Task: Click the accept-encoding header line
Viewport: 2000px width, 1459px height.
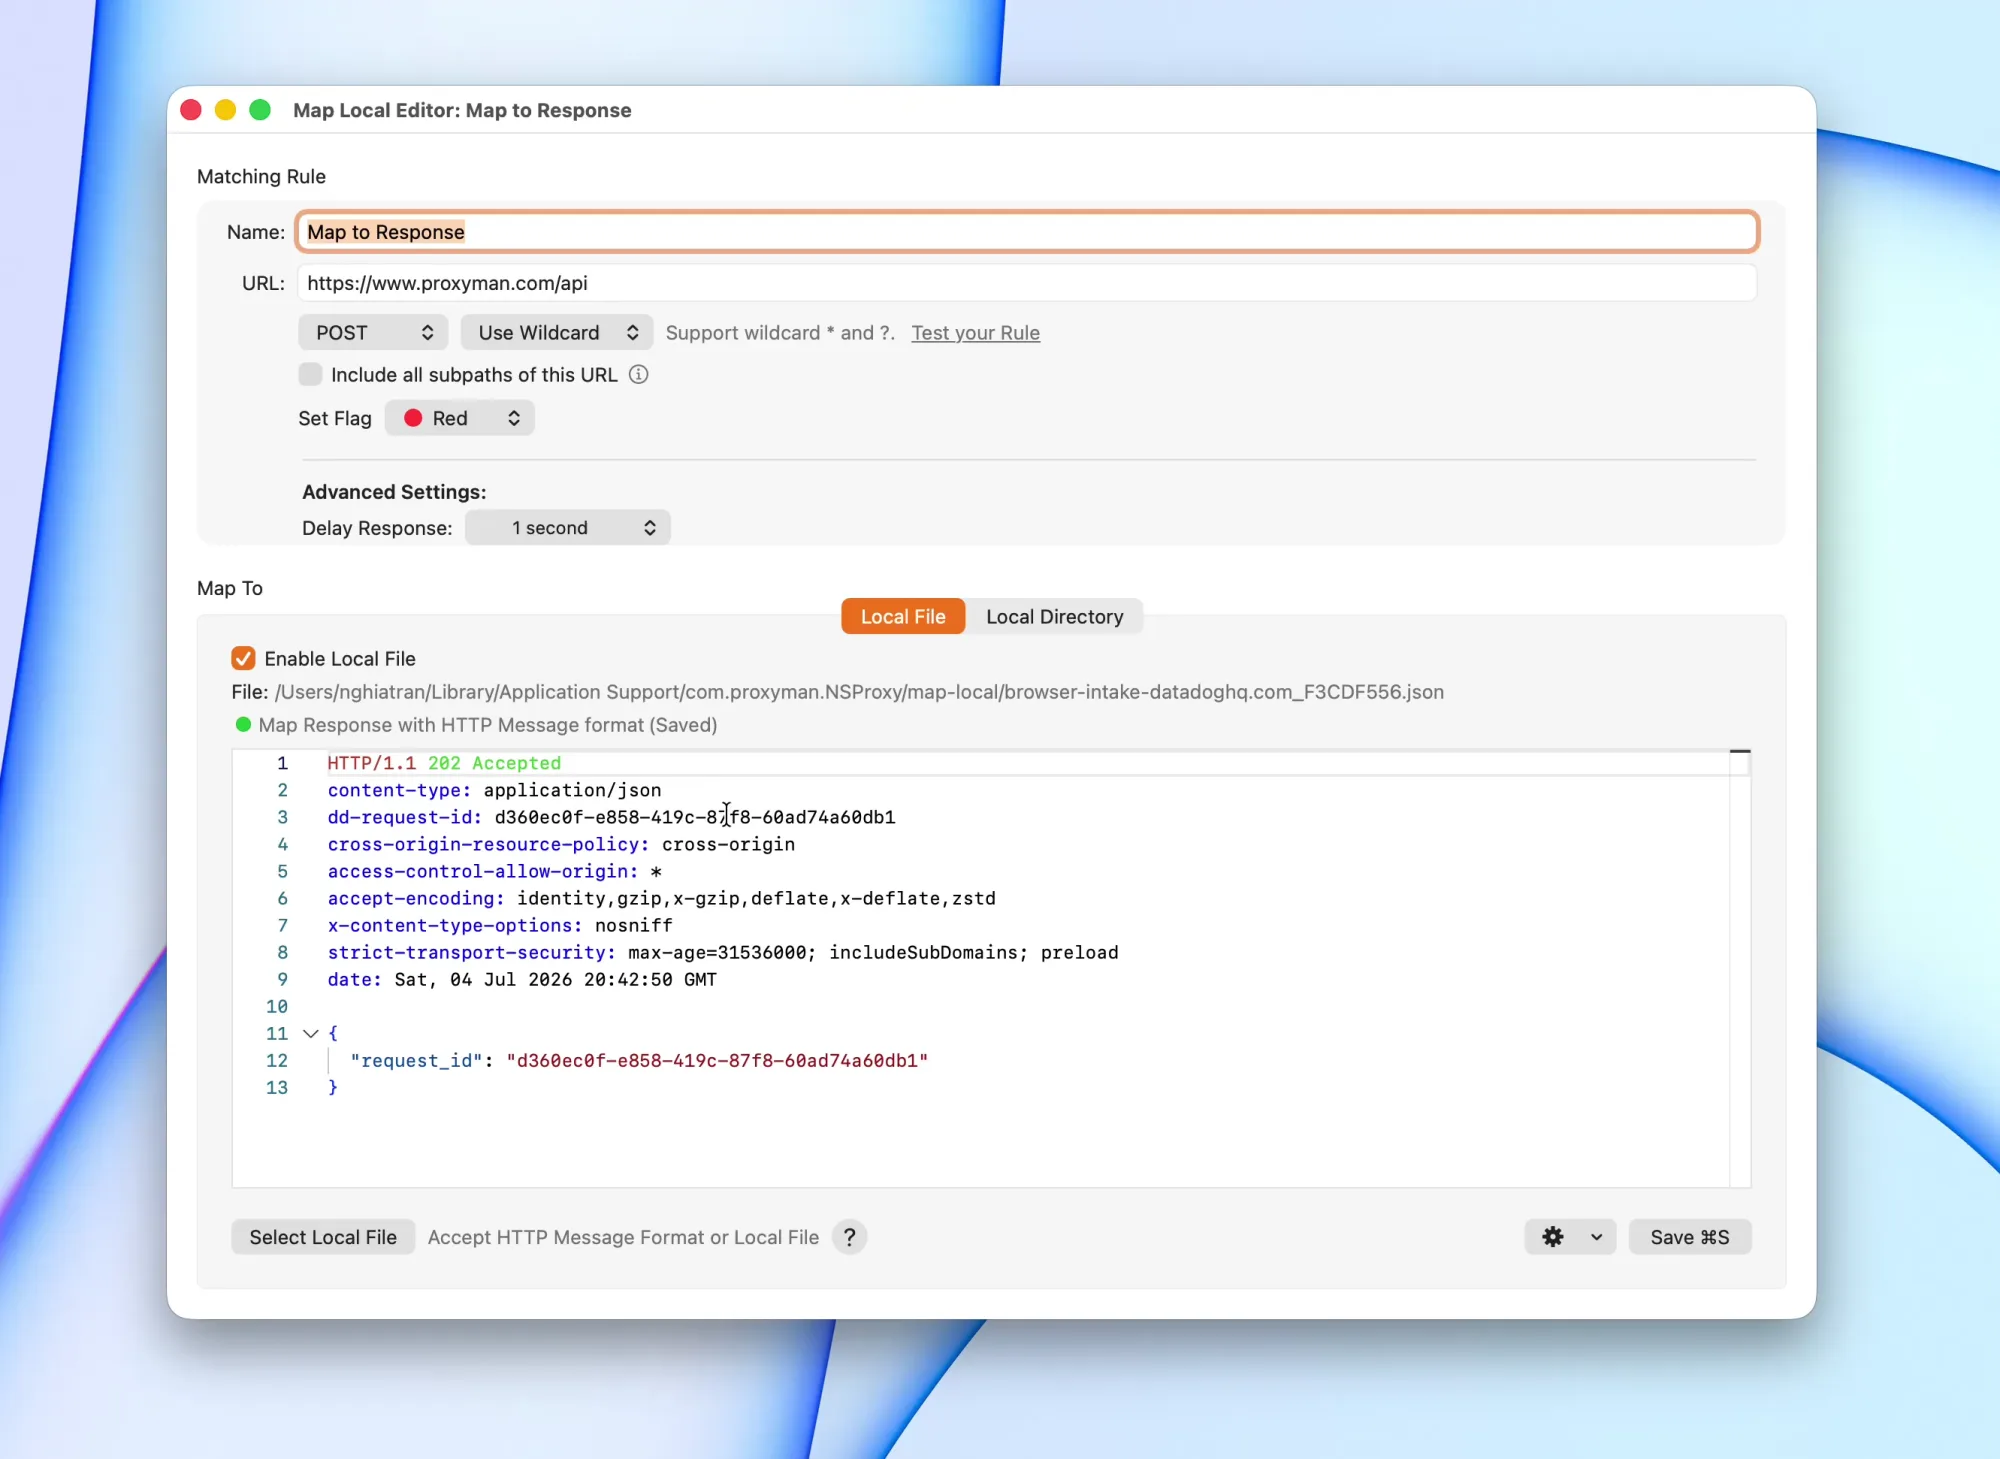Action: pos(661,898)
